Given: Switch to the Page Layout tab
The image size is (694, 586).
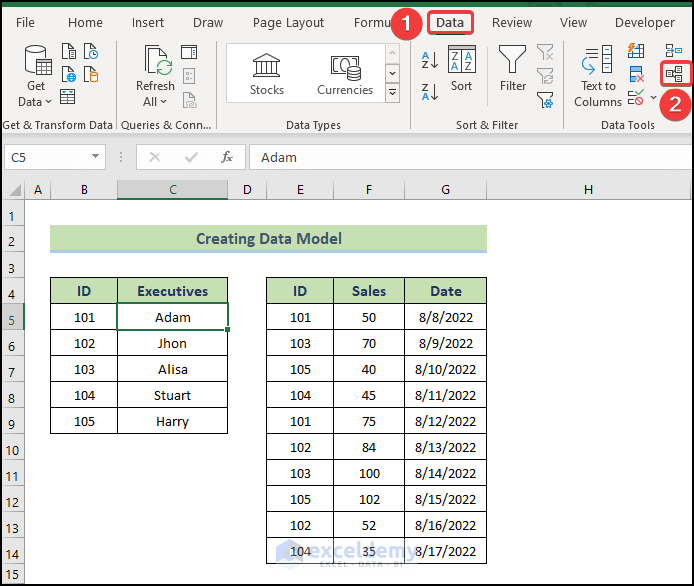Looking at the screenshot, I should [288, 22].
